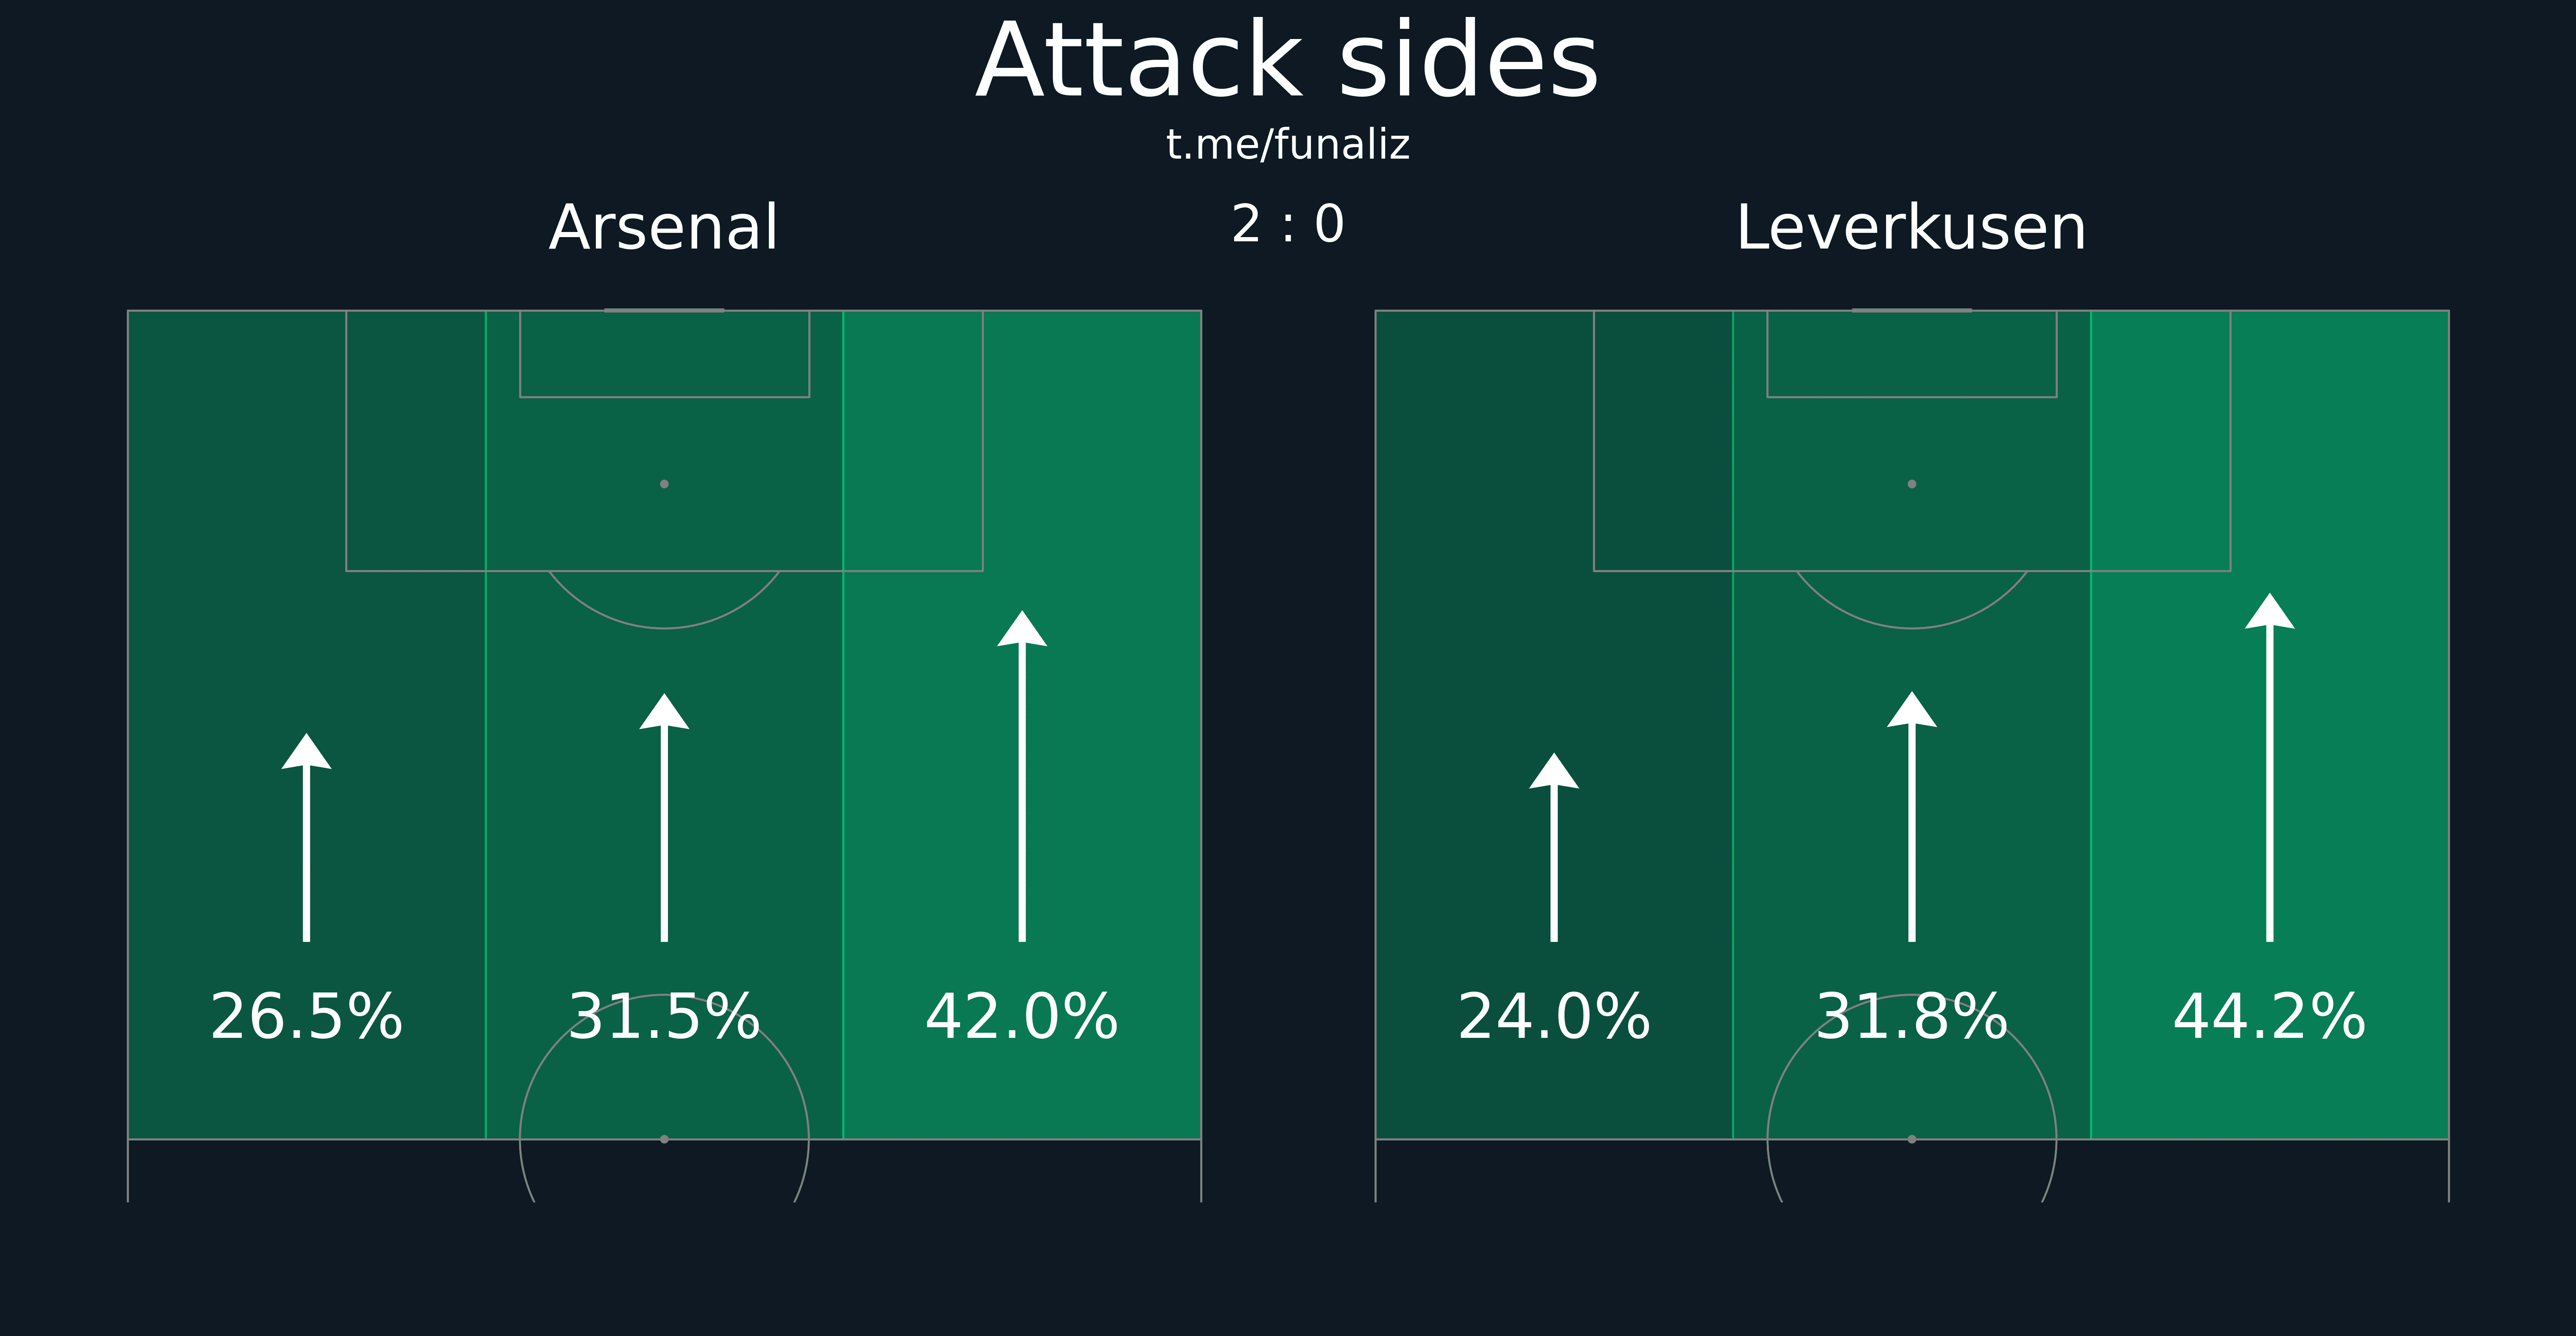Click Arsenal's right flank arrow
Viewport: 2576px width, 1336px height.
click(1022, 776)
